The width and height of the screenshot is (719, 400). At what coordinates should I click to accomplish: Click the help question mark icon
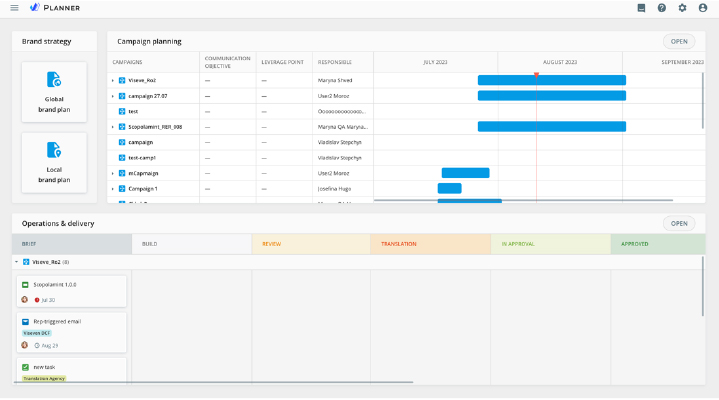661,8
